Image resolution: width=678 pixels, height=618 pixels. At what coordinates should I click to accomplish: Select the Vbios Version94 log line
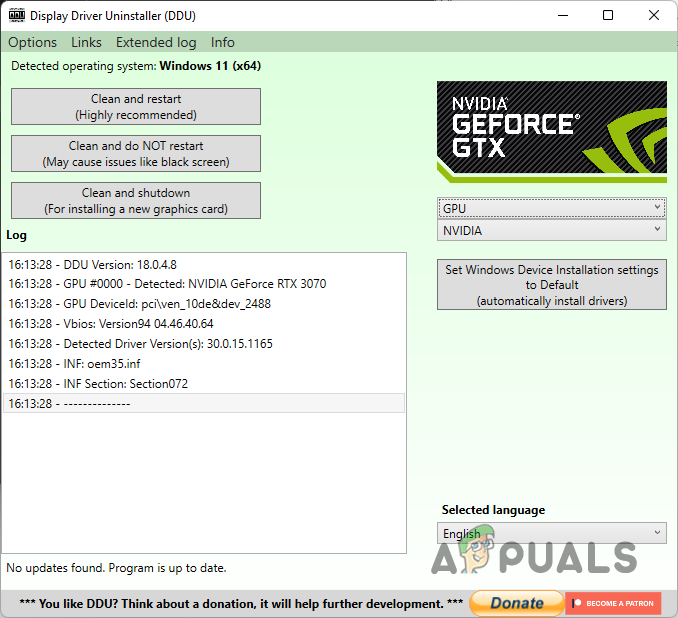[x=204, y=324]
